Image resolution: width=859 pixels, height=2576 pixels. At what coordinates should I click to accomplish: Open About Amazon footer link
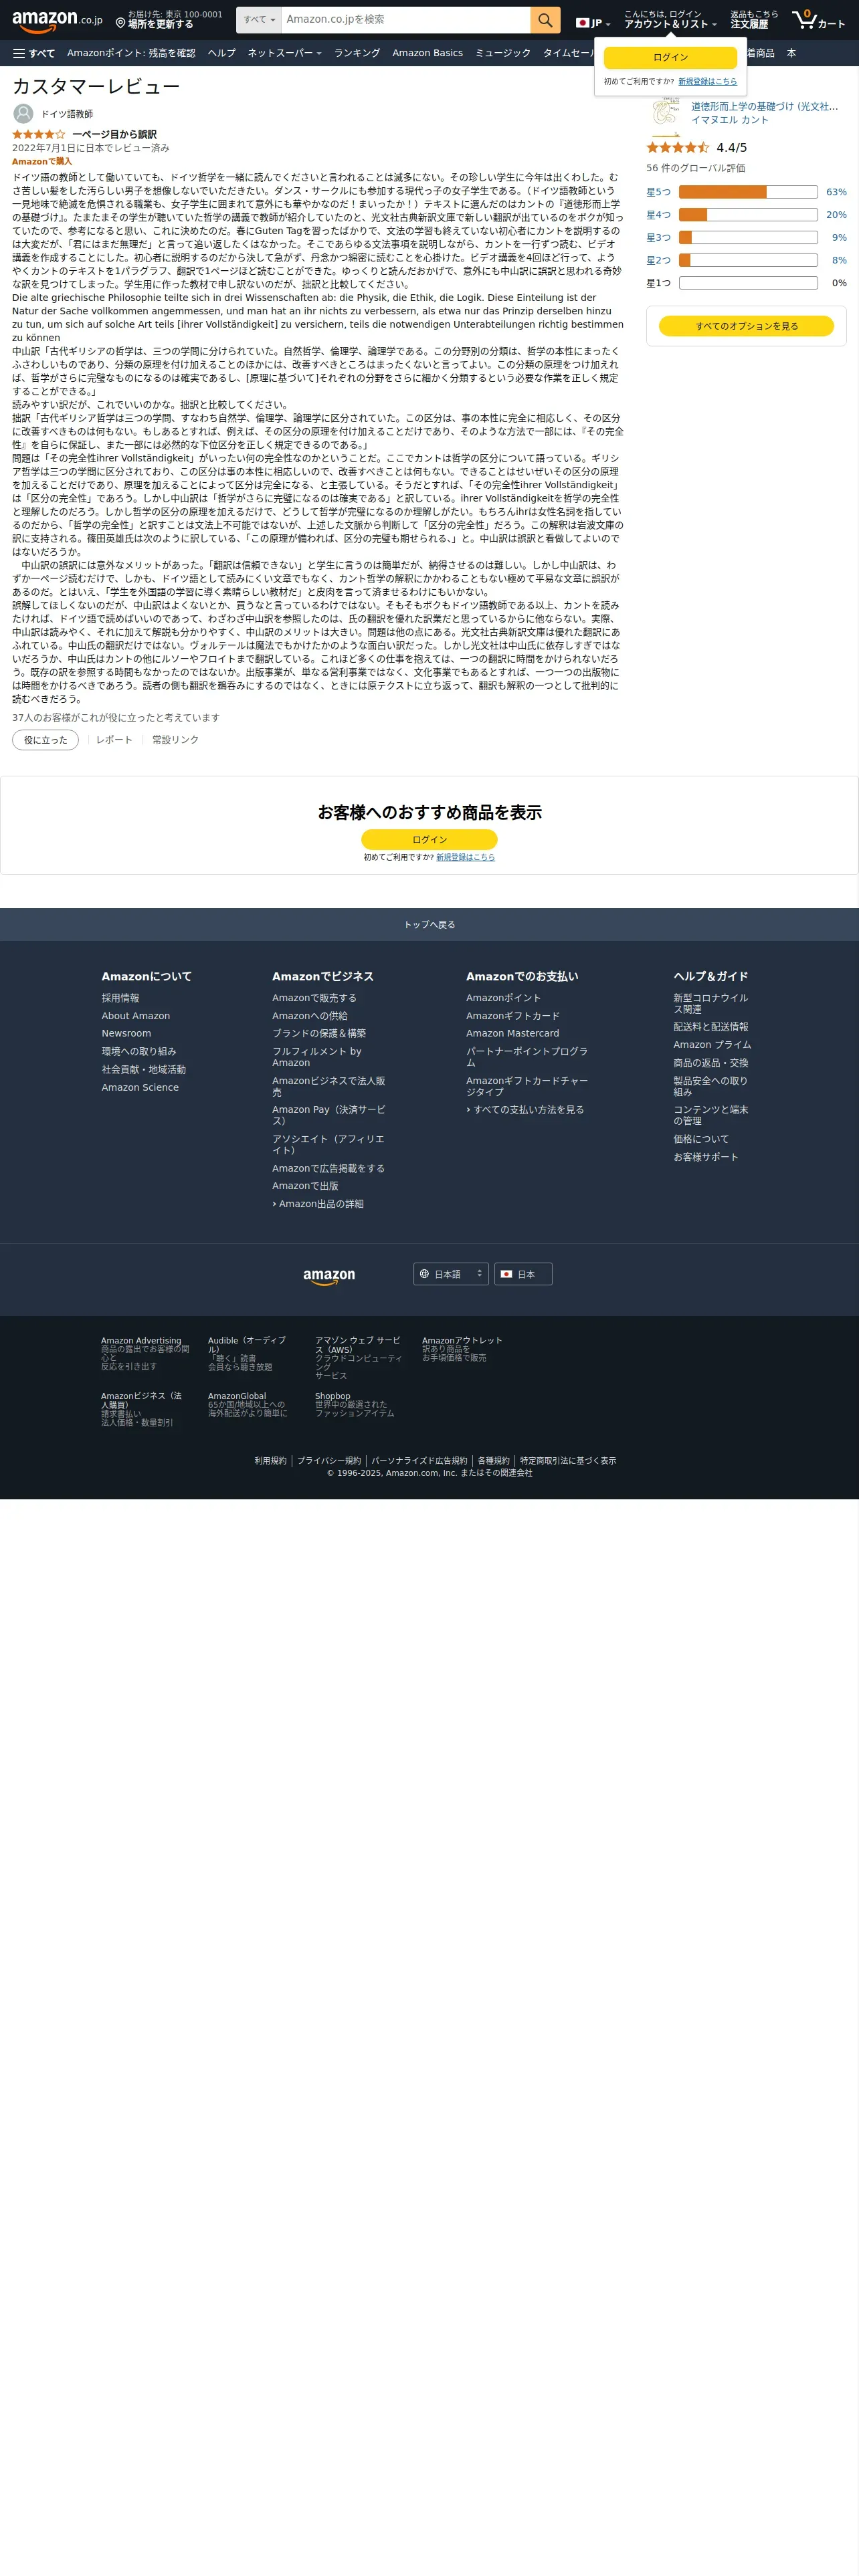[136, 1016]
